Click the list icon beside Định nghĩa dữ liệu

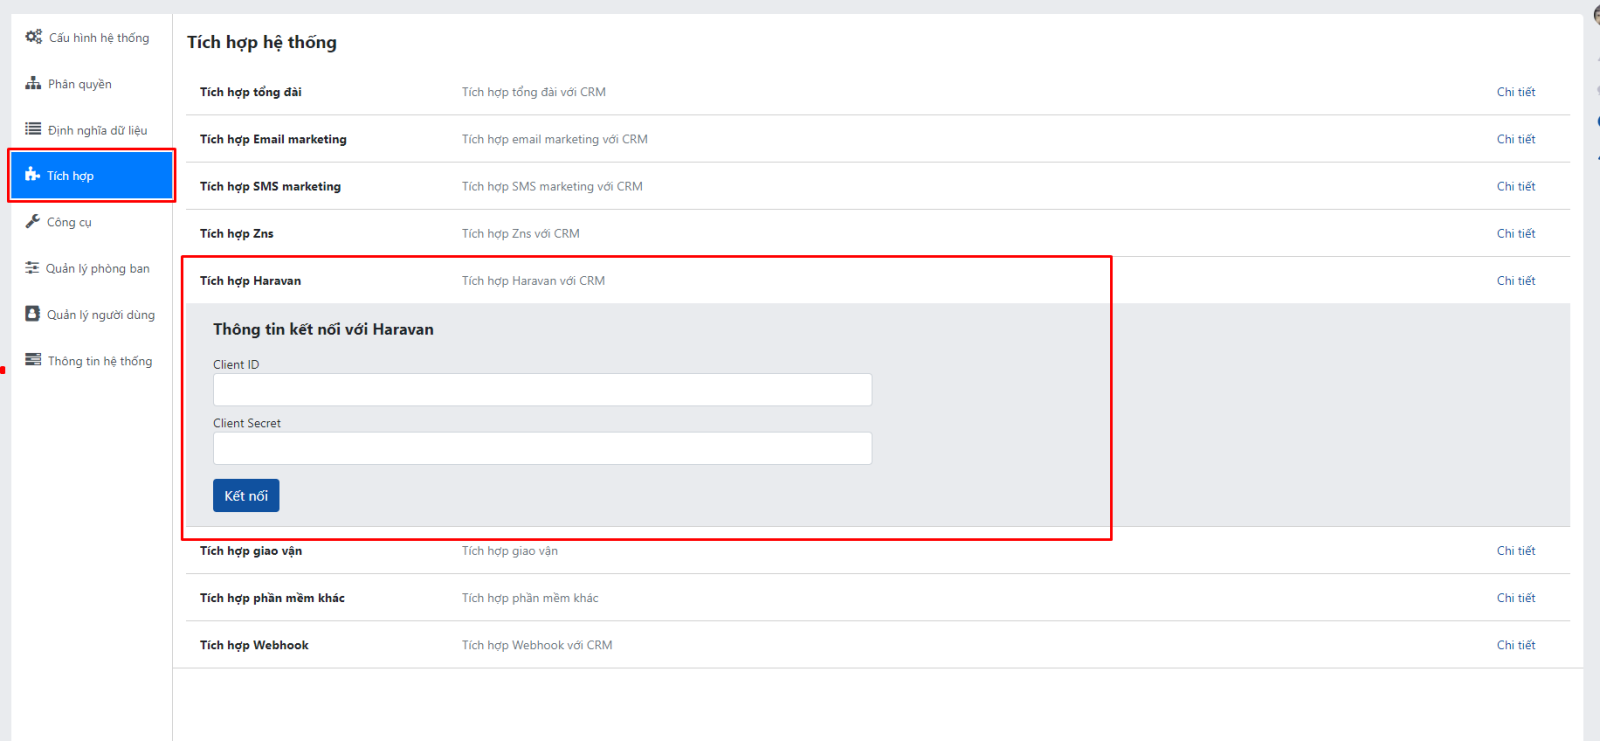(x=33, y=129)
